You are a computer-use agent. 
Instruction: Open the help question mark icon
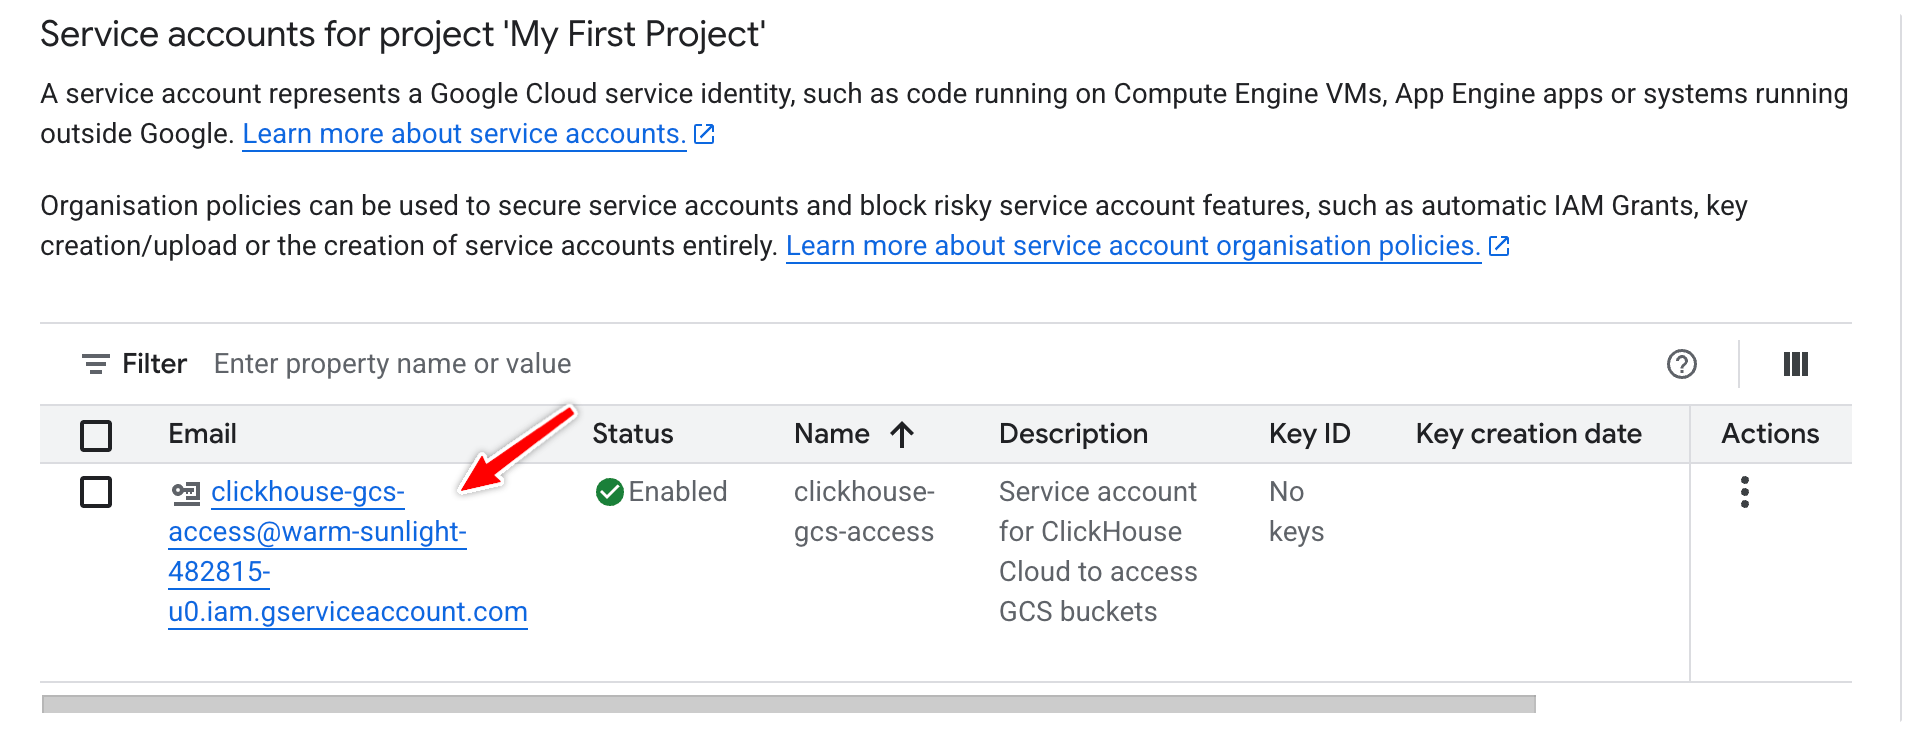[x=1681, y=364]
